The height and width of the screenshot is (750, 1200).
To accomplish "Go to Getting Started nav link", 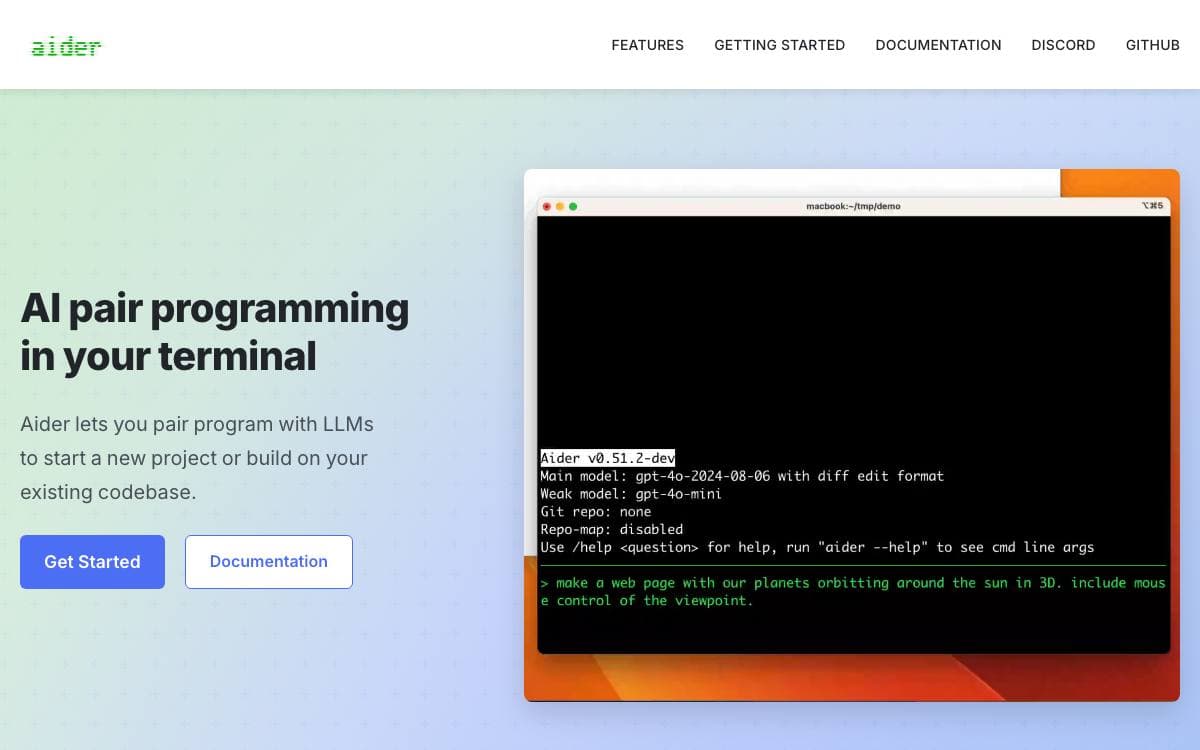I will pyautogui.click(x=780, y=45).
